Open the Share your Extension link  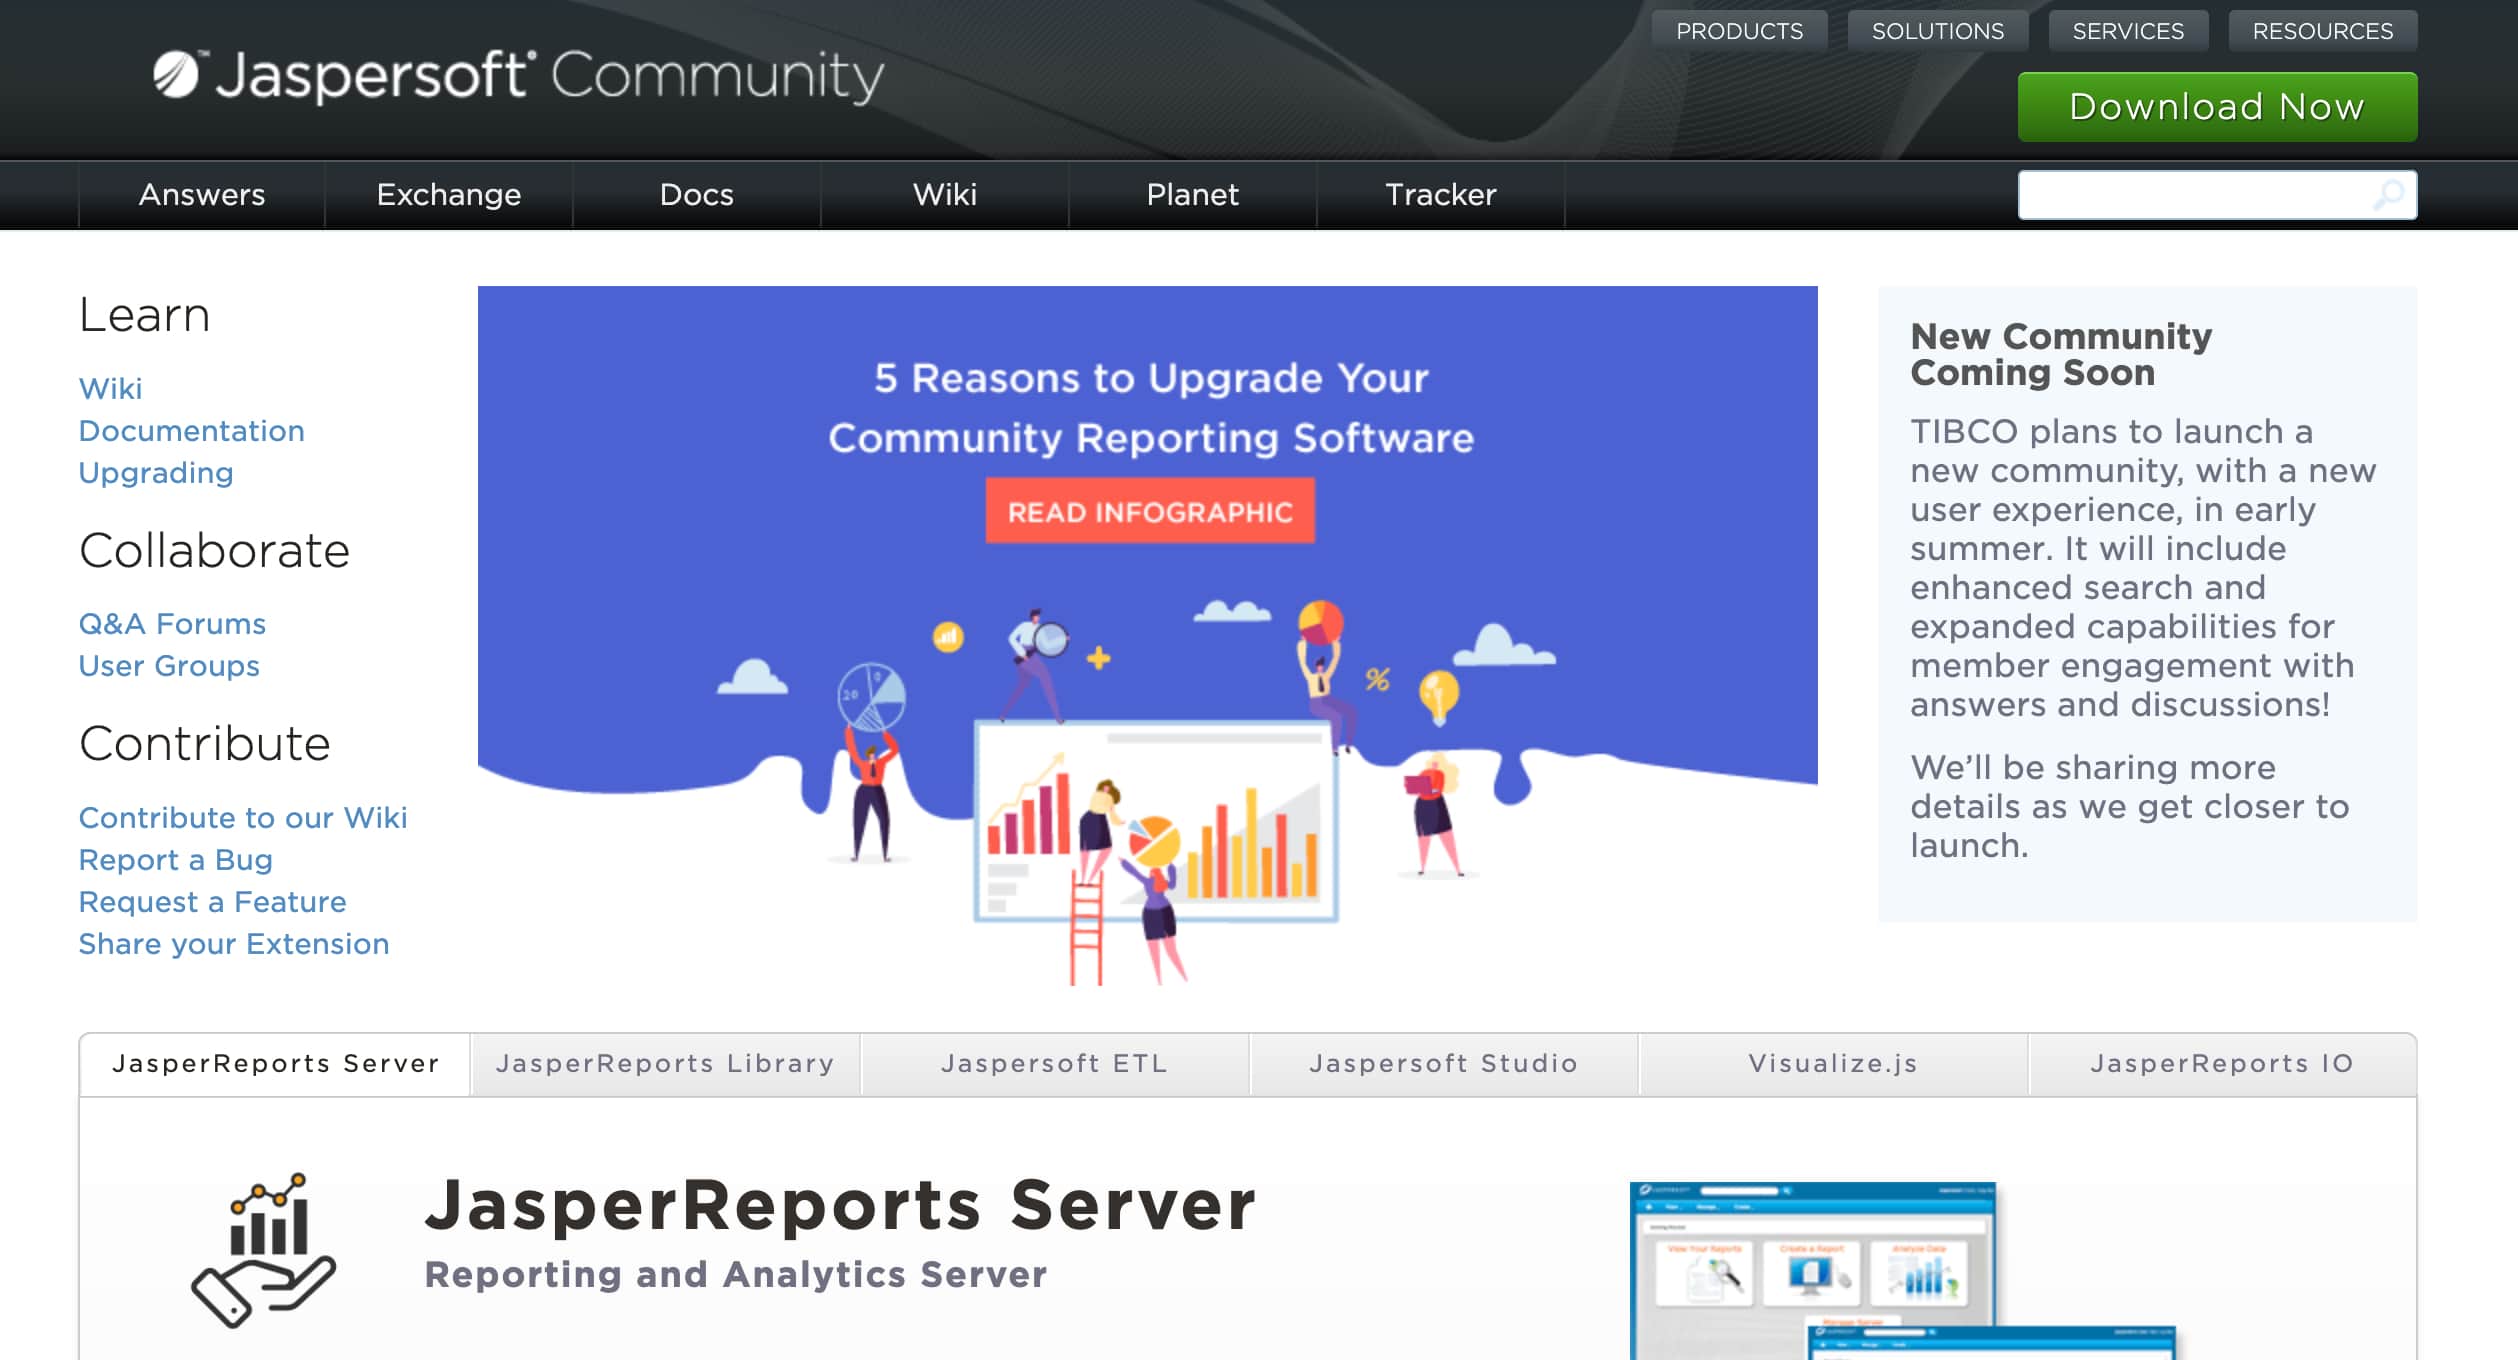tap(234, 943)
